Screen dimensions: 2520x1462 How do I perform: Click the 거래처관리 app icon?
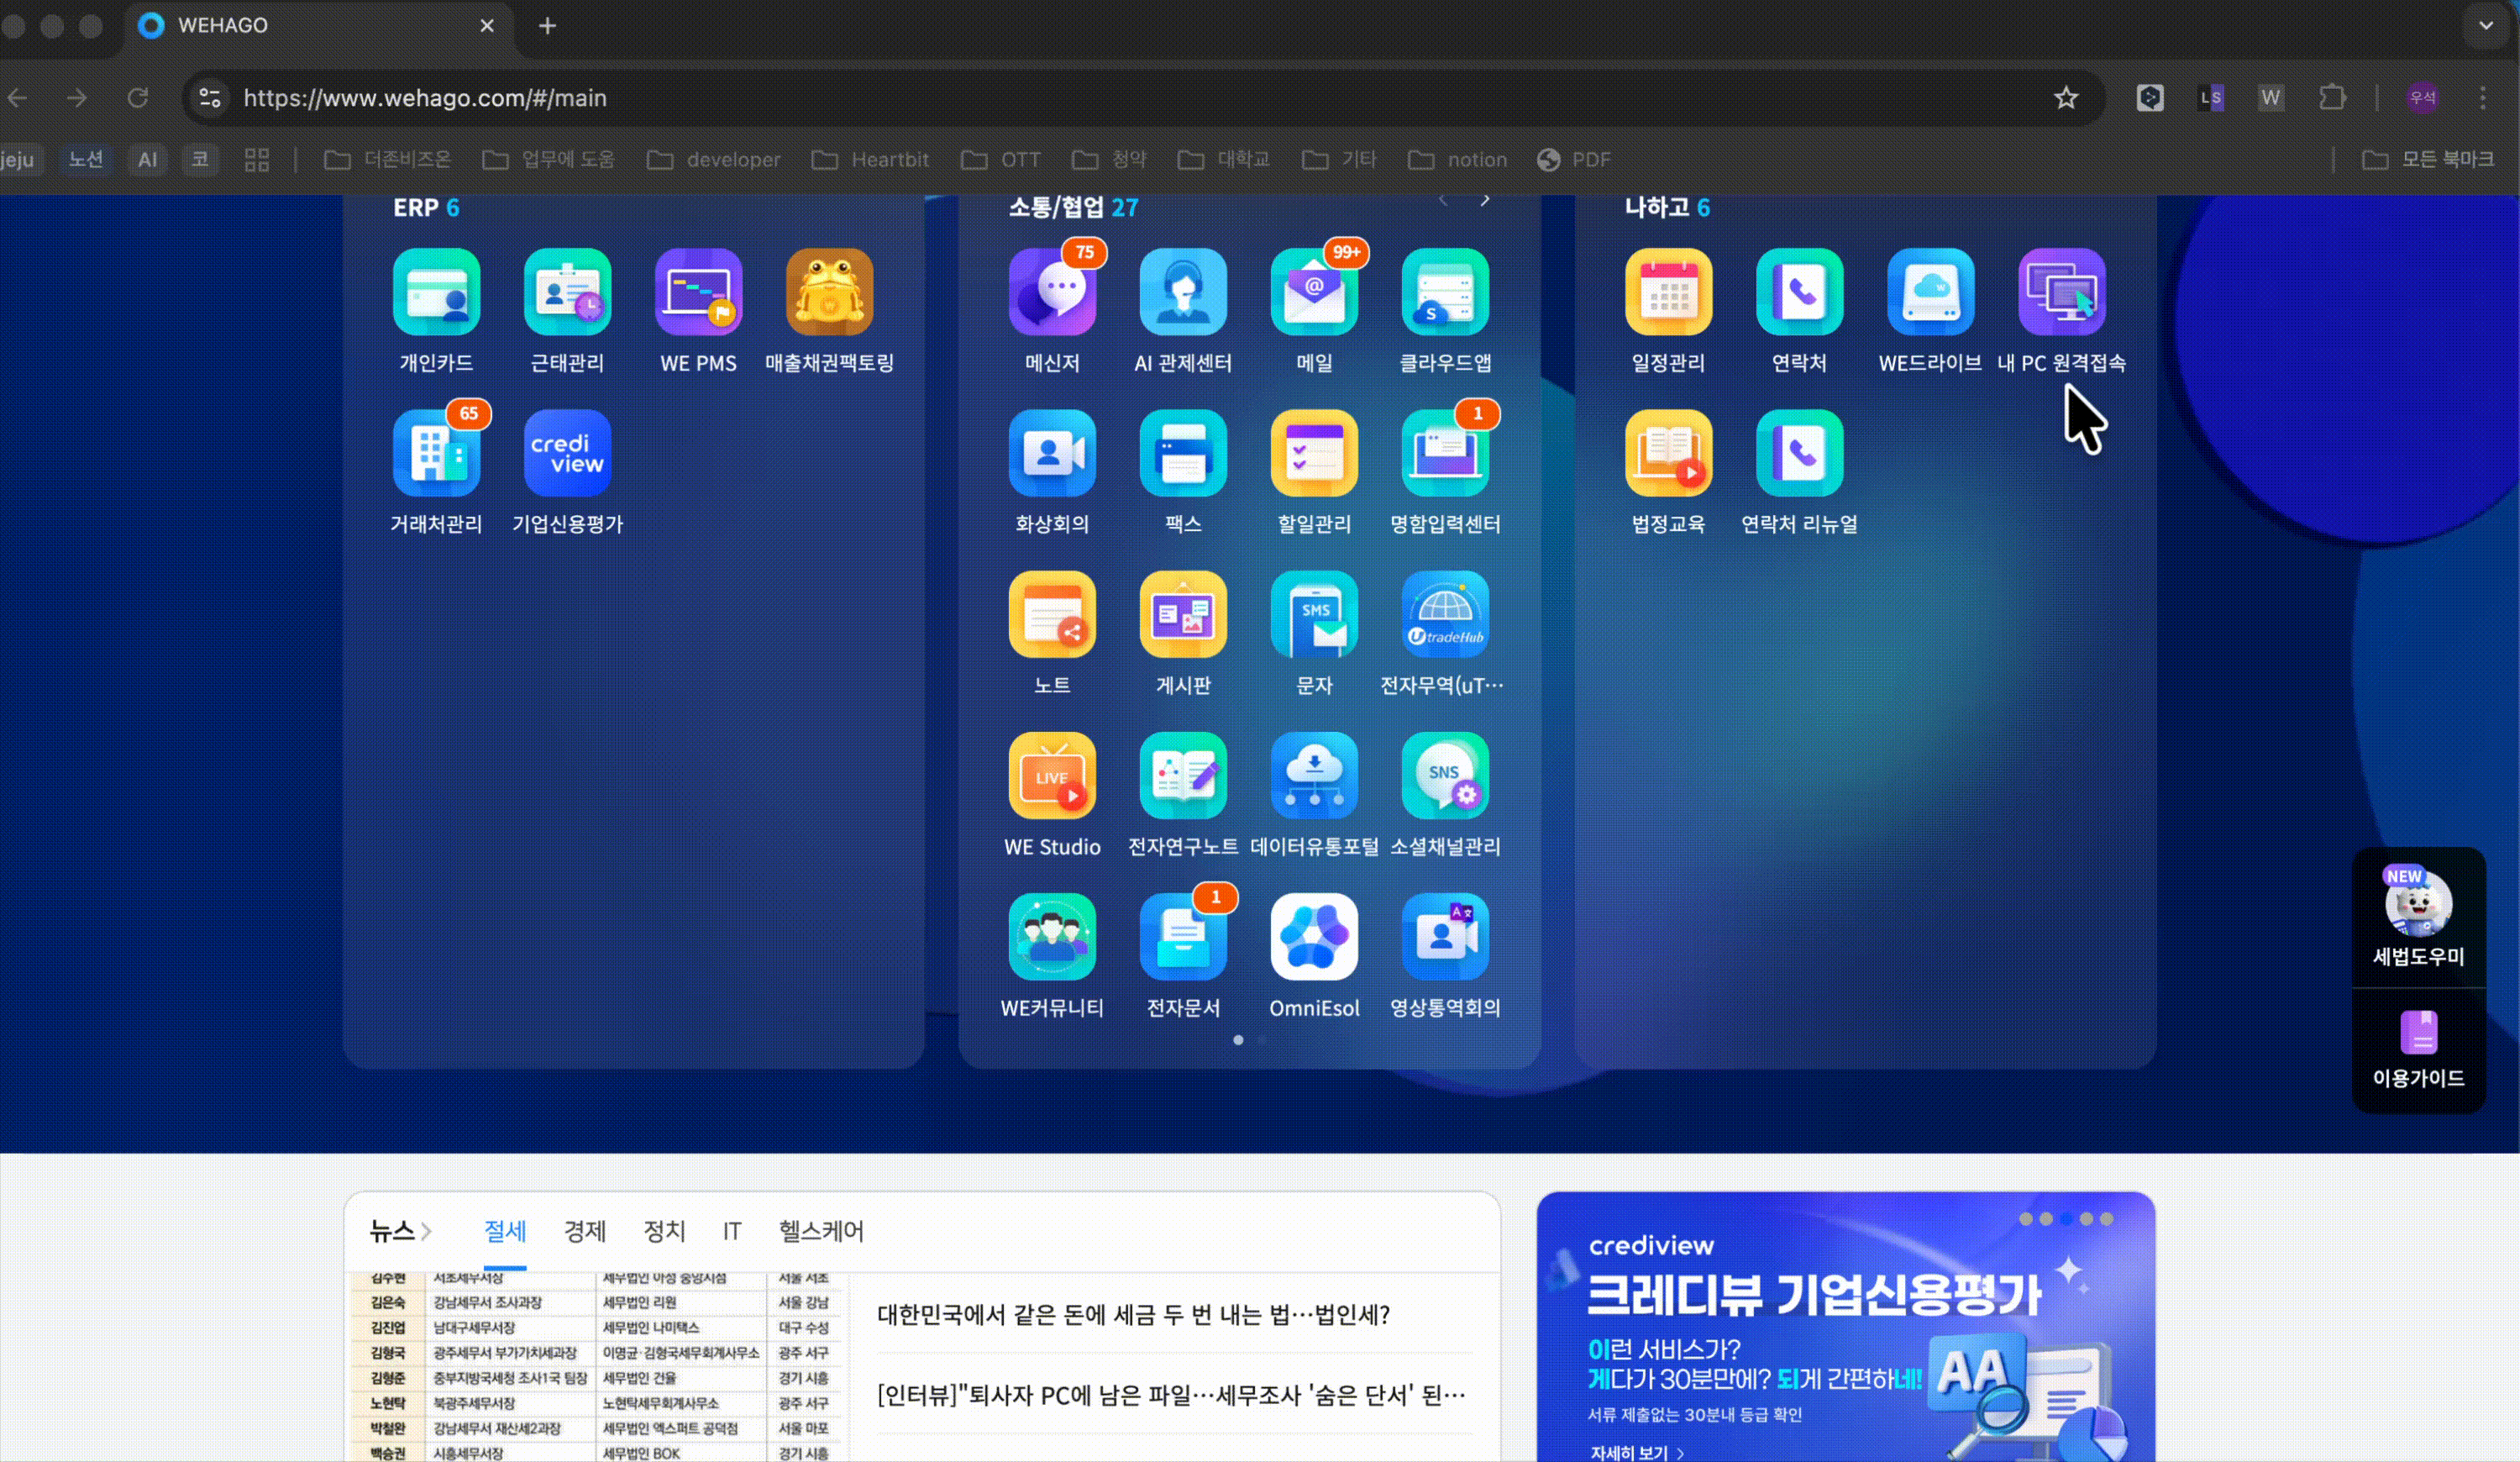[436, 454]
